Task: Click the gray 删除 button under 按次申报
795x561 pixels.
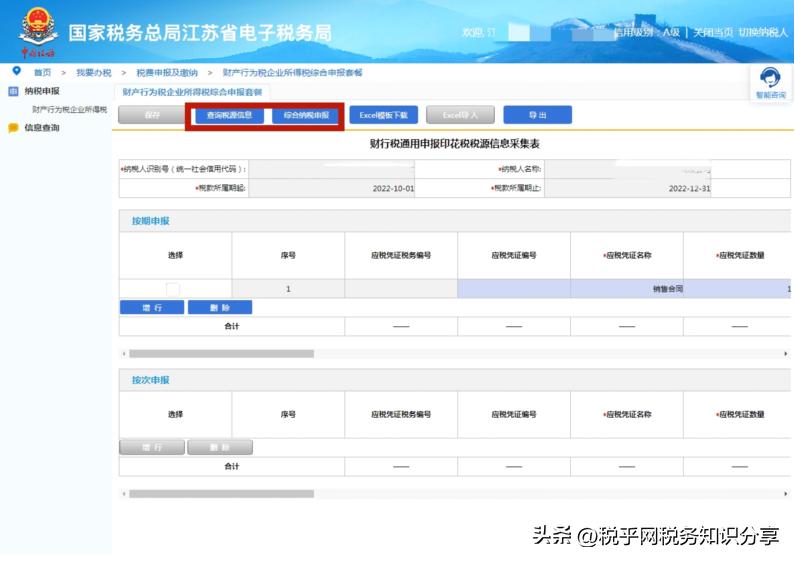Action: (220, 447)
